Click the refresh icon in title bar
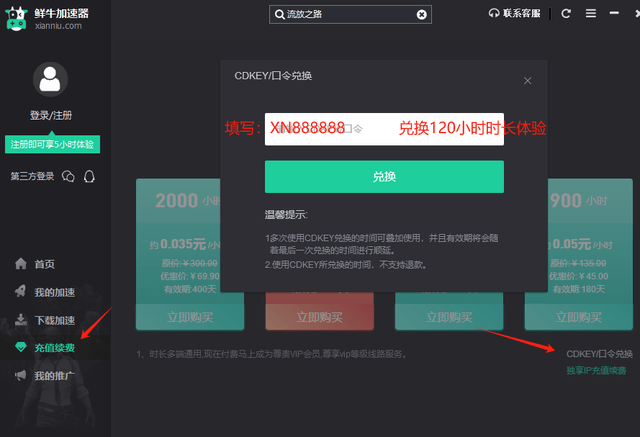Image resolution: width=640 pixels, height=437 pixels. click(566, 14)
